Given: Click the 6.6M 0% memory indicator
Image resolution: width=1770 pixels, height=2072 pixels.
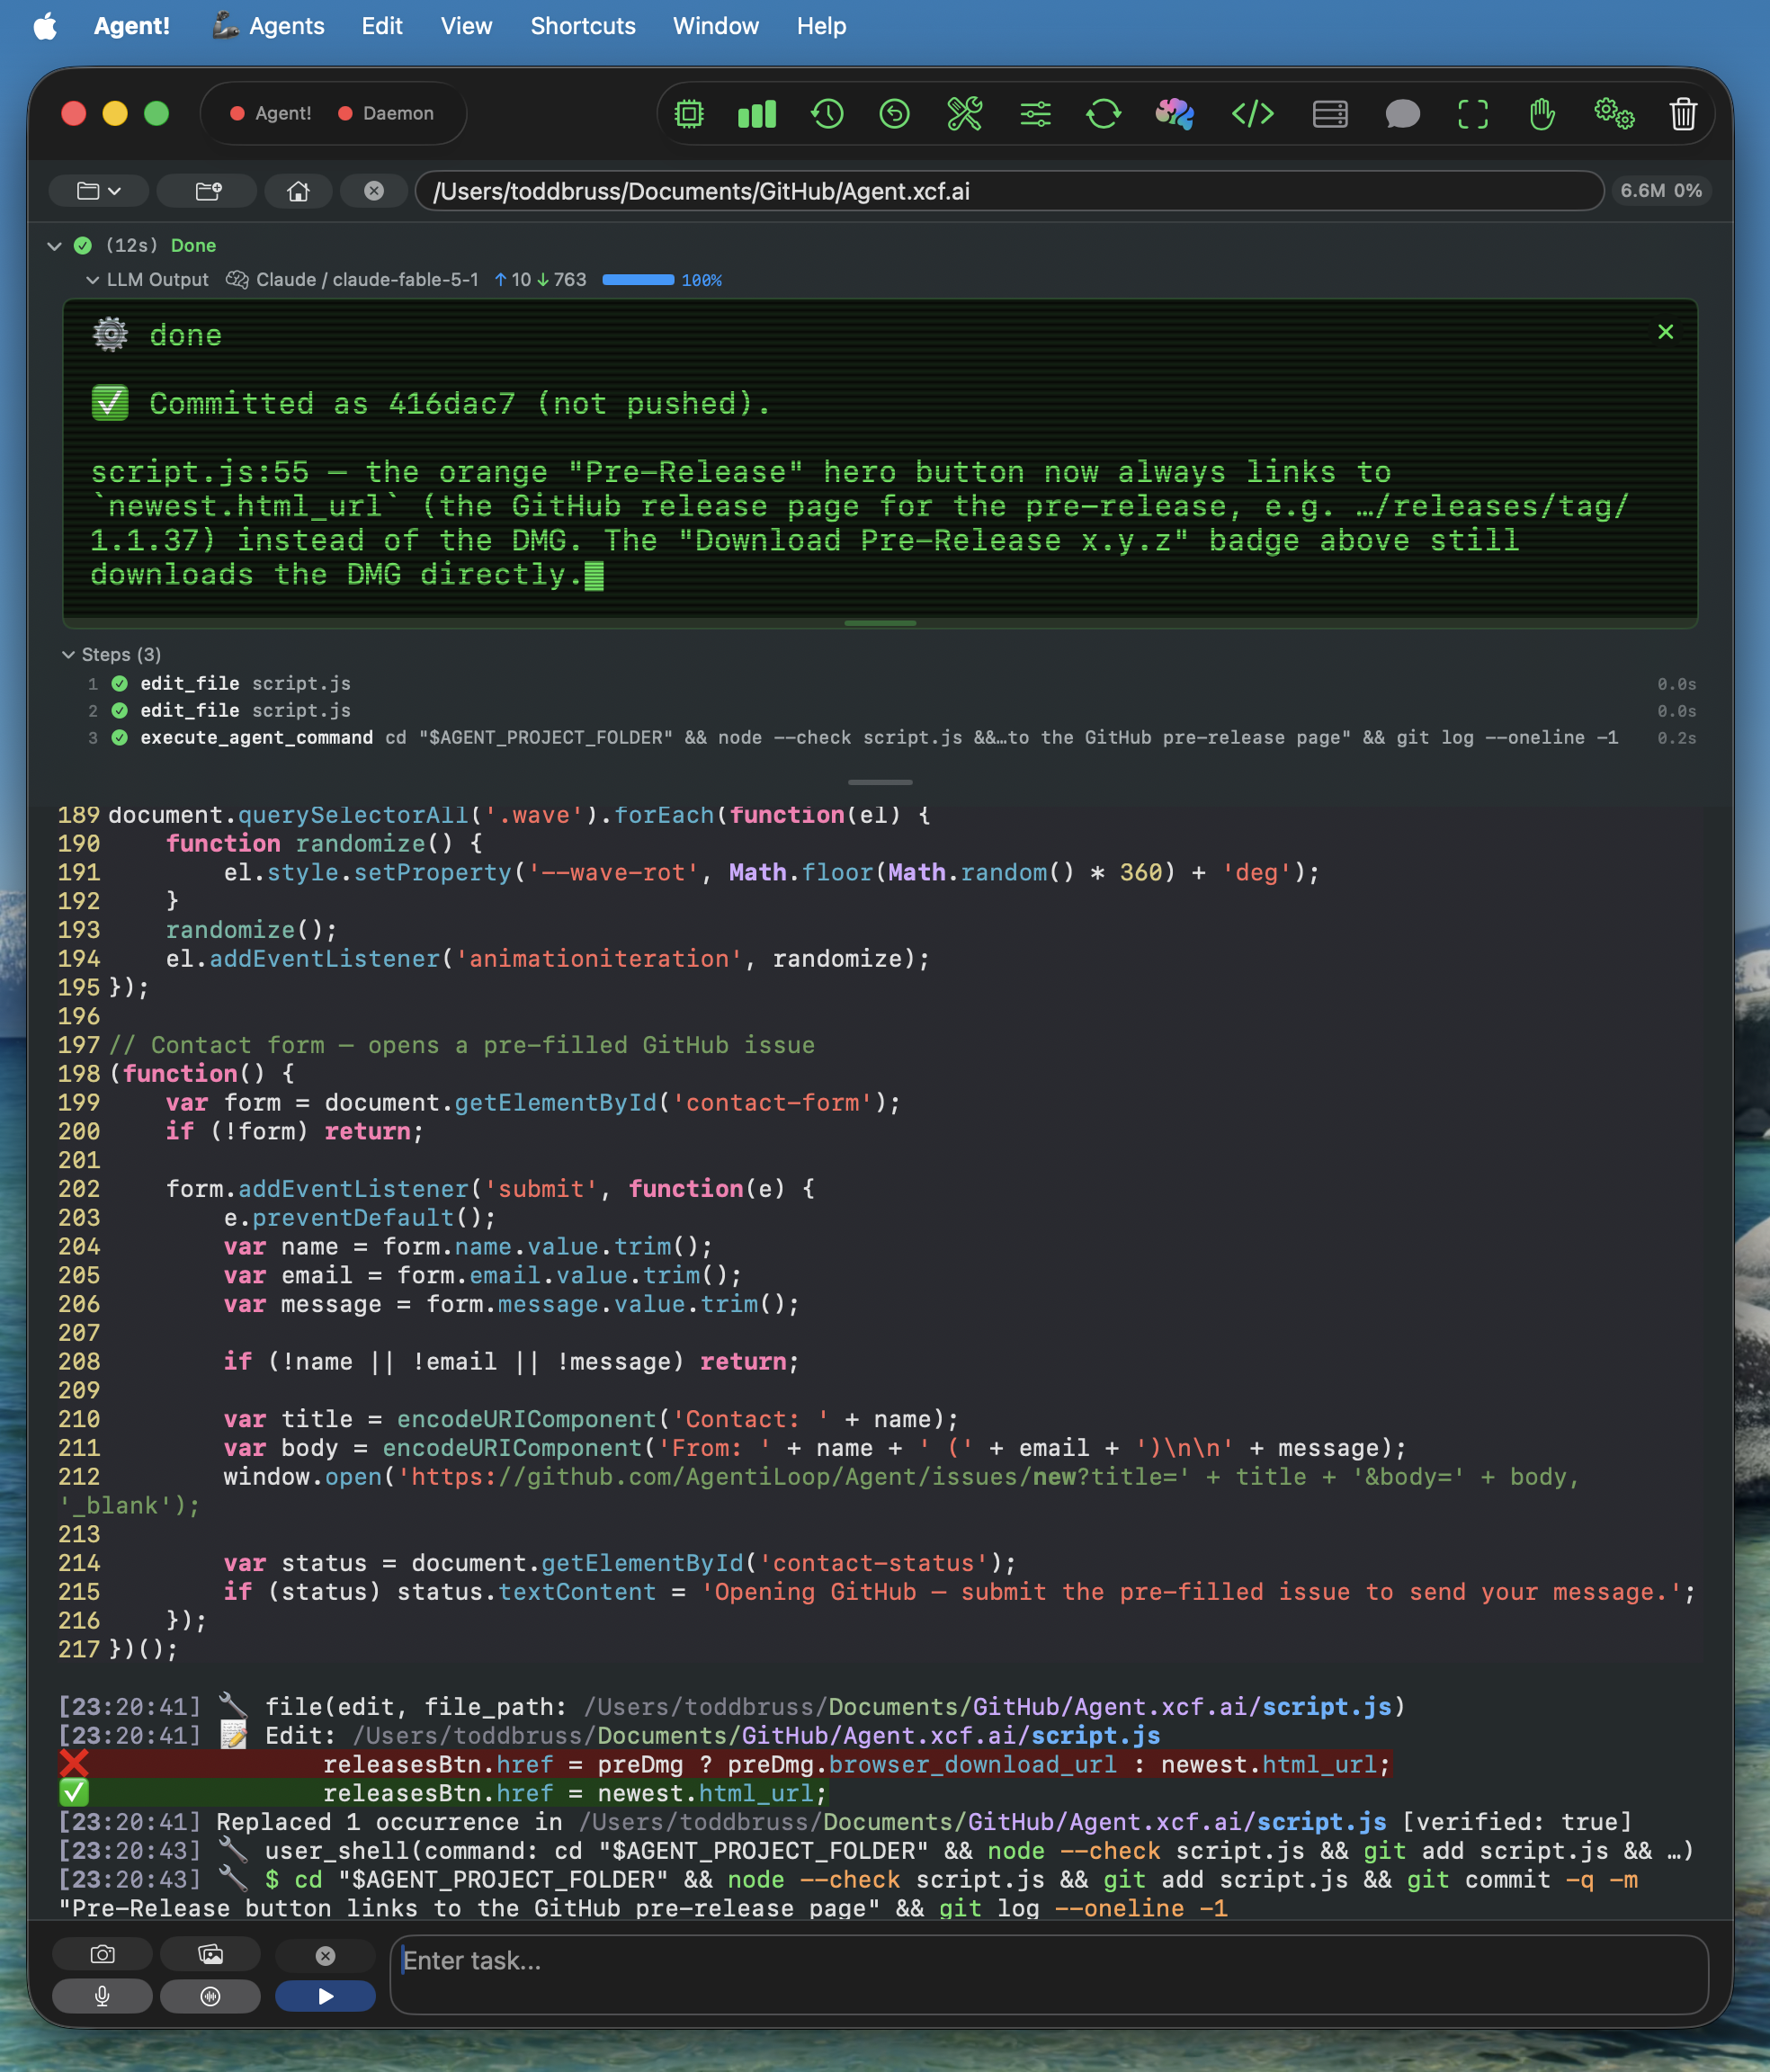Looking at the screenshot, I should point(1660,190).
